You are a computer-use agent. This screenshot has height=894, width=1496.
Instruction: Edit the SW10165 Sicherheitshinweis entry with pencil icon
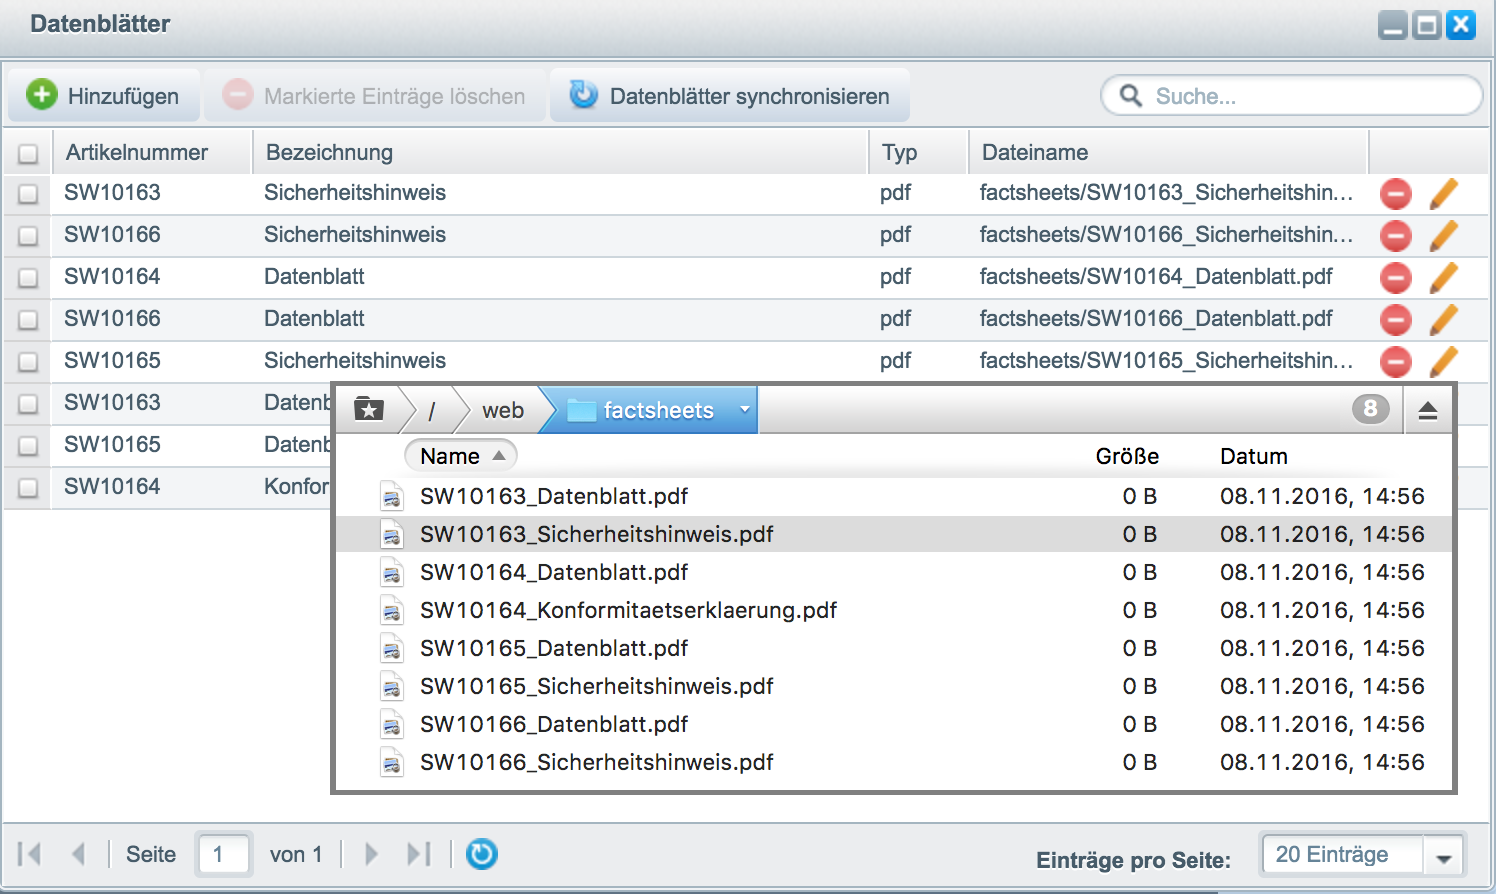[1443, 361]
